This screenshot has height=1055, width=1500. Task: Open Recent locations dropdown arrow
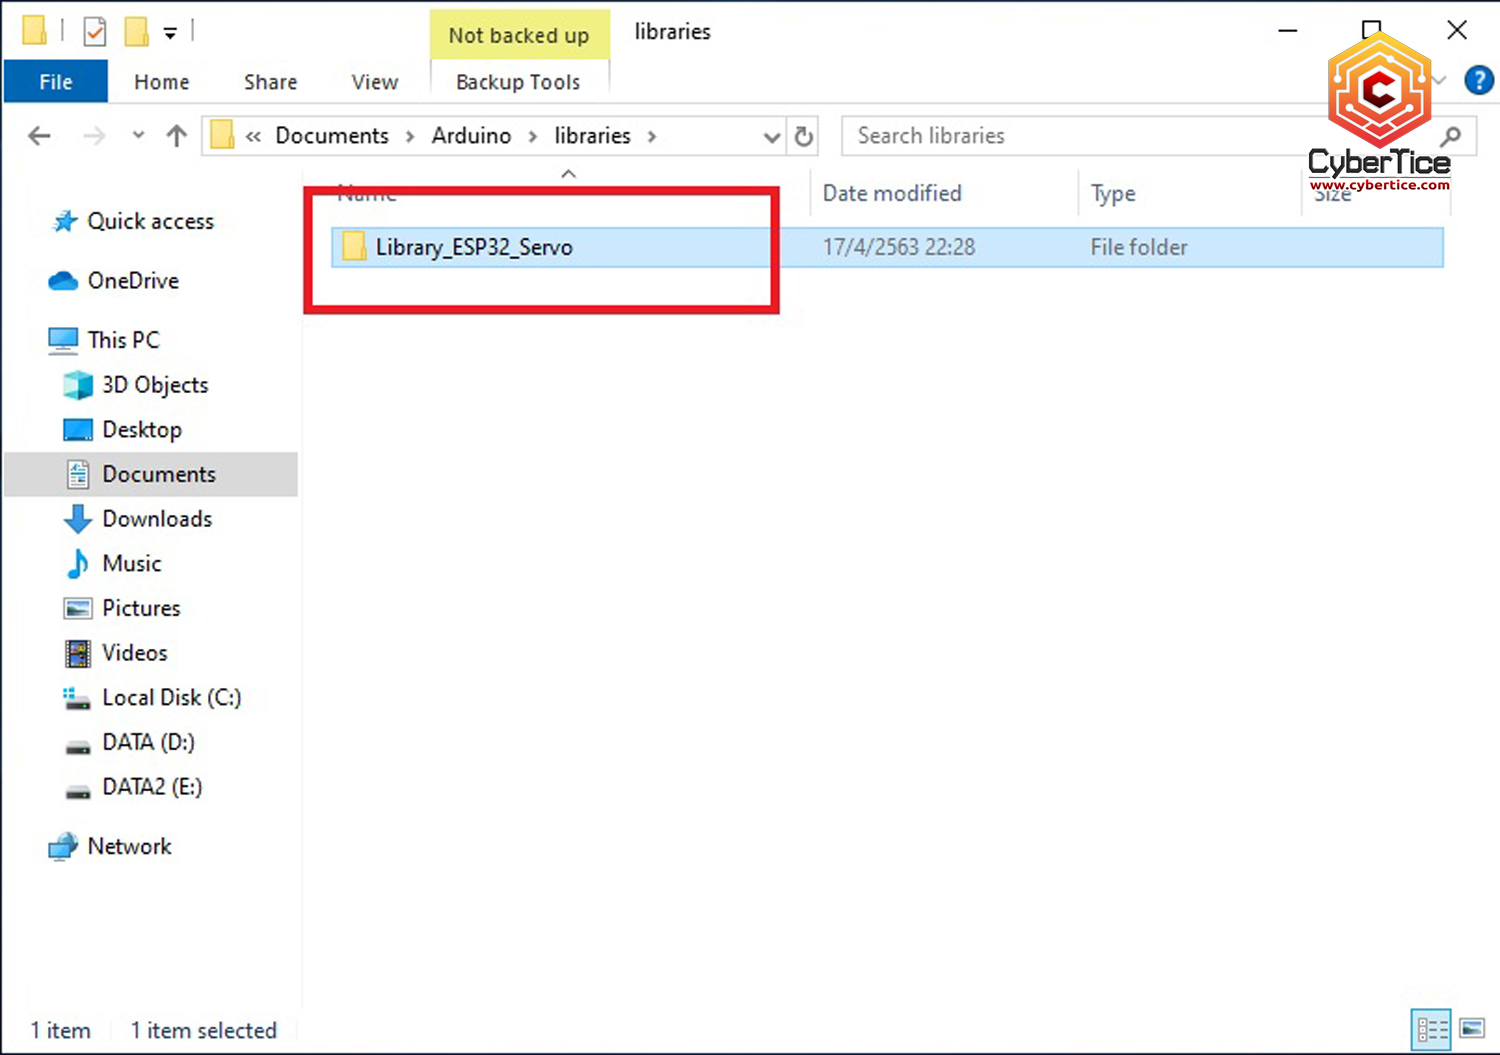pyautogui.click(x=138, y=136)
